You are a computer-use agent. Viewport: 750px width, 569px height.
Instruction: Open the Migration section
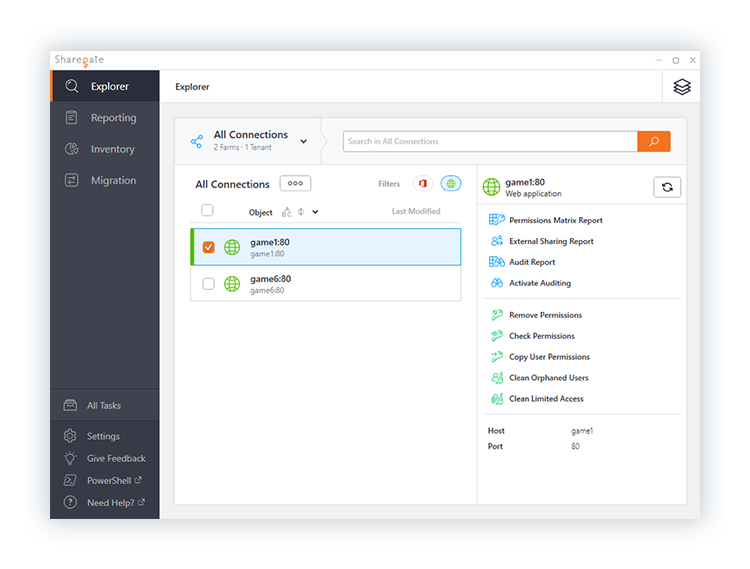[x=105, y=180]
